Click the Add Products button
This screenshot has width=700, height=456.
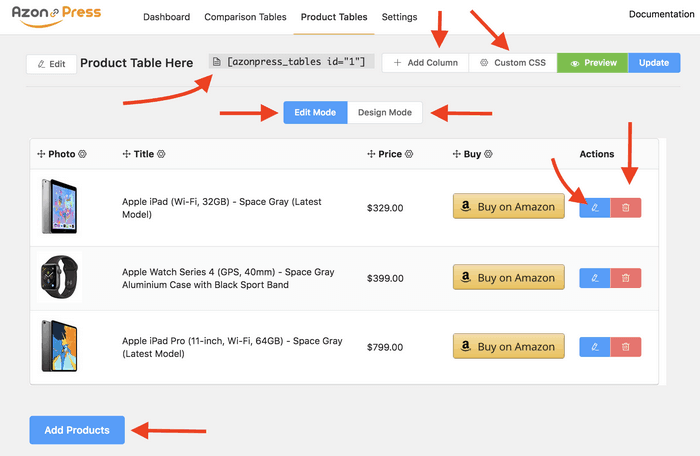tap(77, 430)
